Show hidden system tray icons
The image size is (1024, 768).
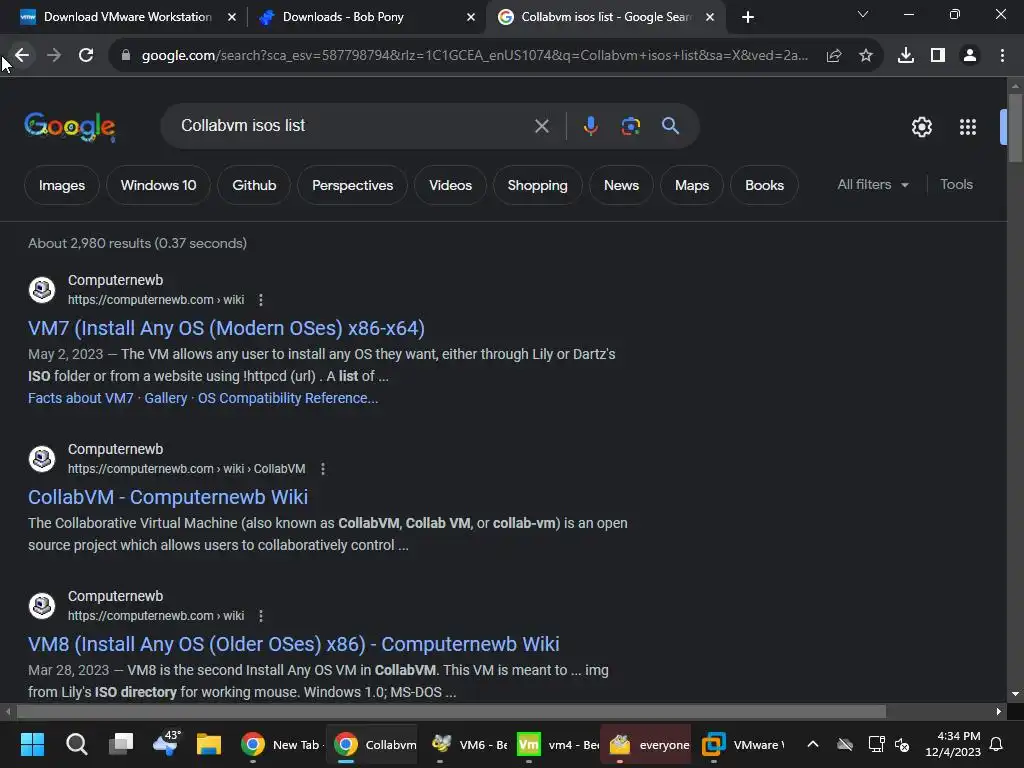point(812,744)
